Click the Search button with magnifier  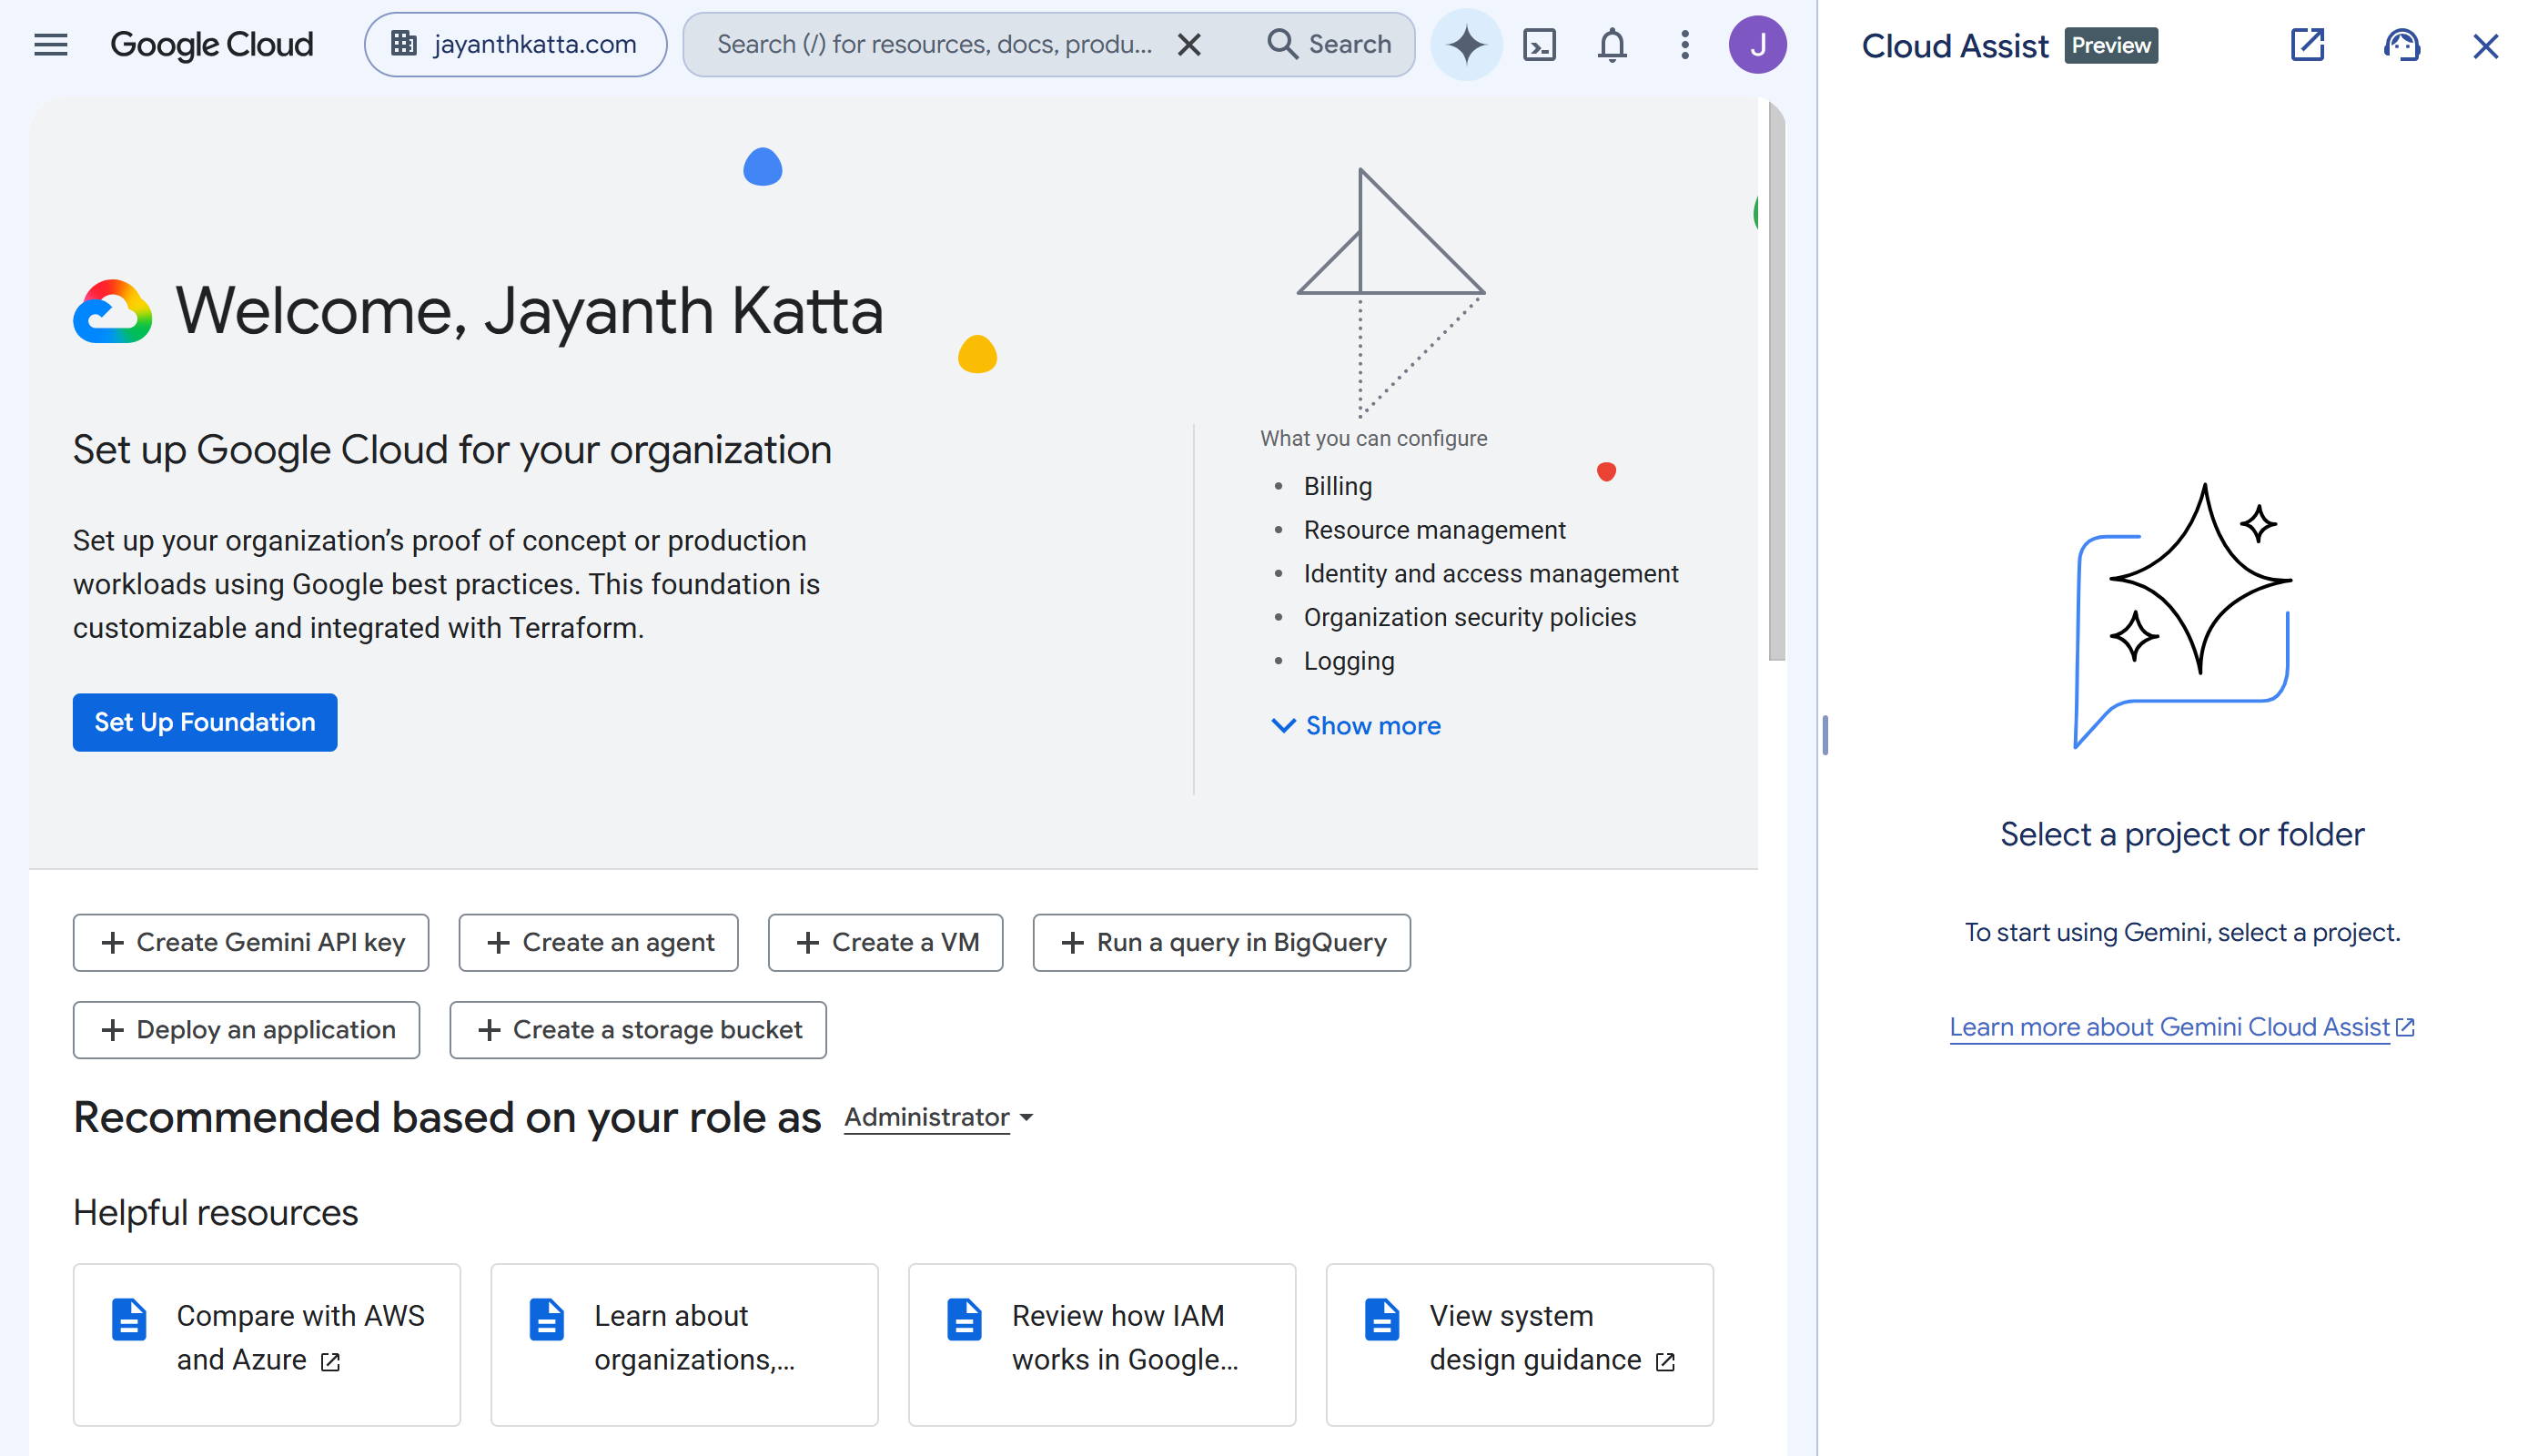[x=1329, y=45]
